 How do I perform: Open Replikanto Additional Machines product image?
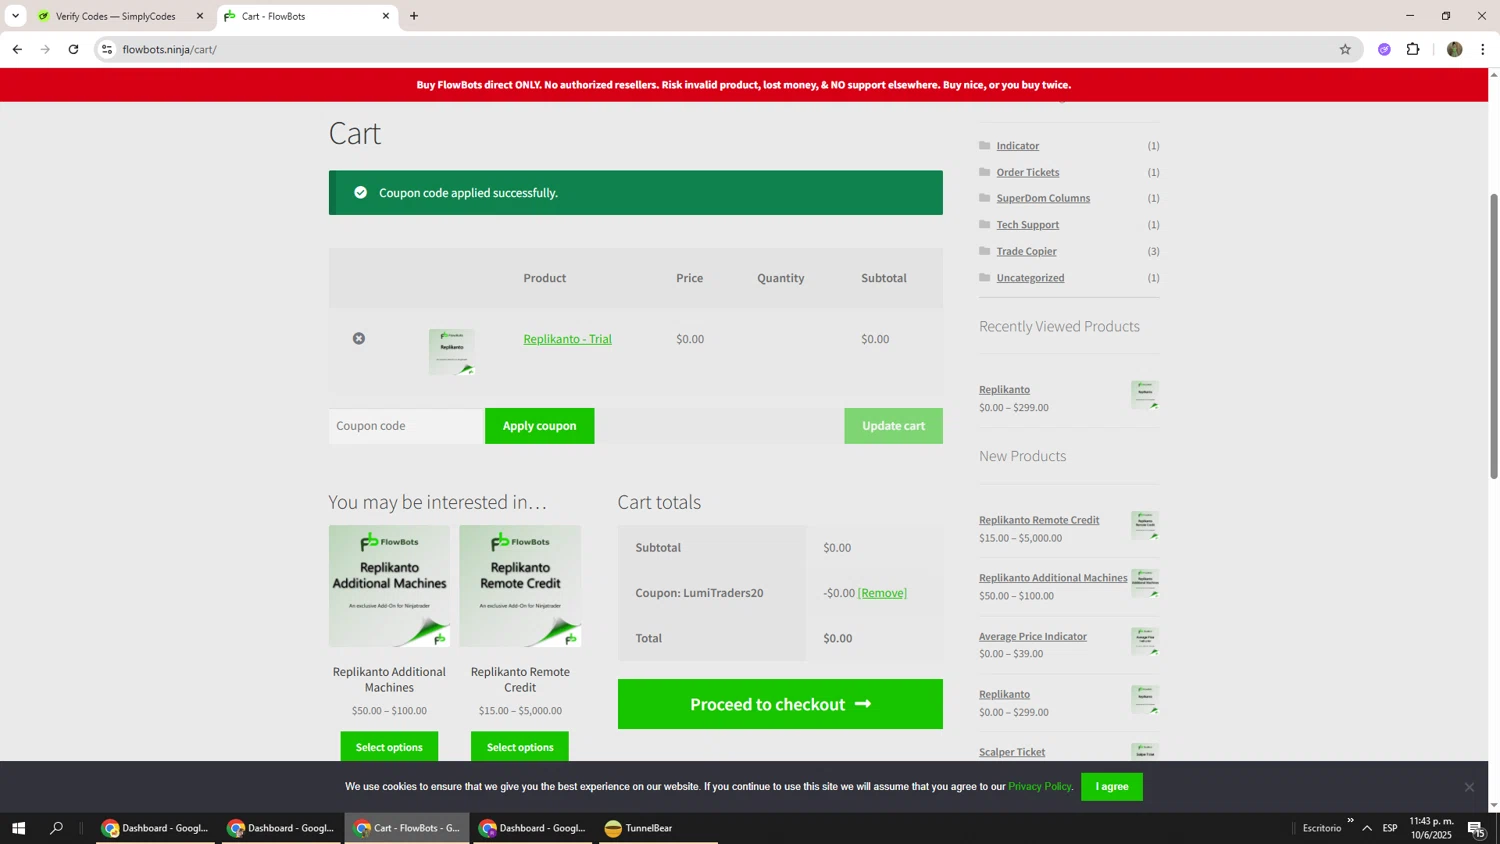pyautogui.click(x=389, y=586)
